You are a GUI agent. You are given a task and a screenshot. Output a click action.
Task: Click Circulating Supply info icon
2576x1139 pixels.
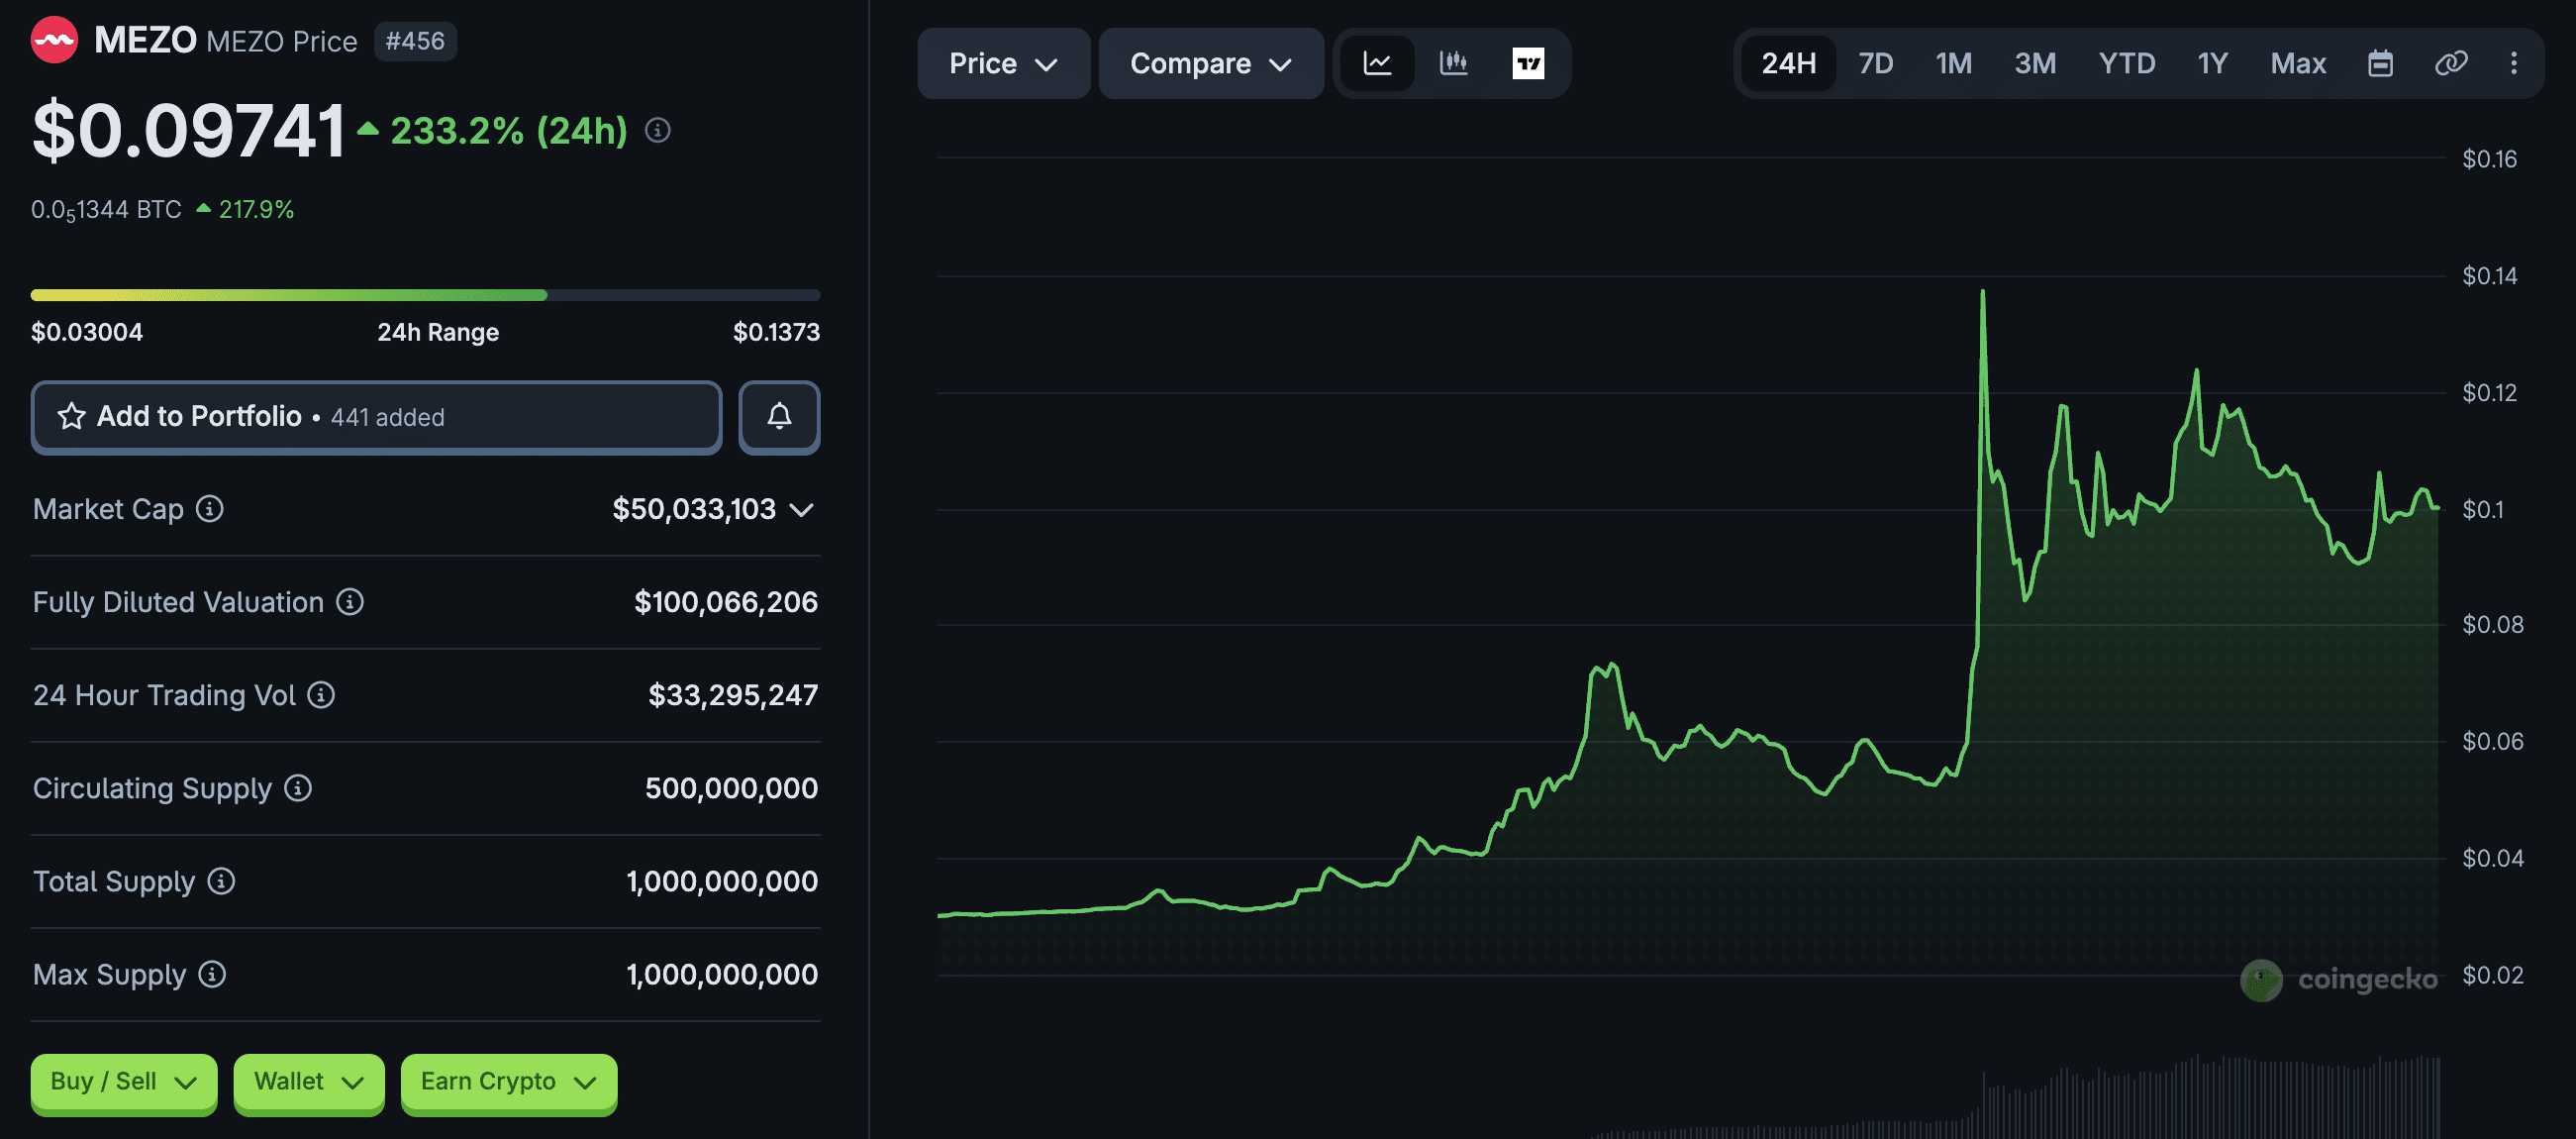click(x=298, y=788)
